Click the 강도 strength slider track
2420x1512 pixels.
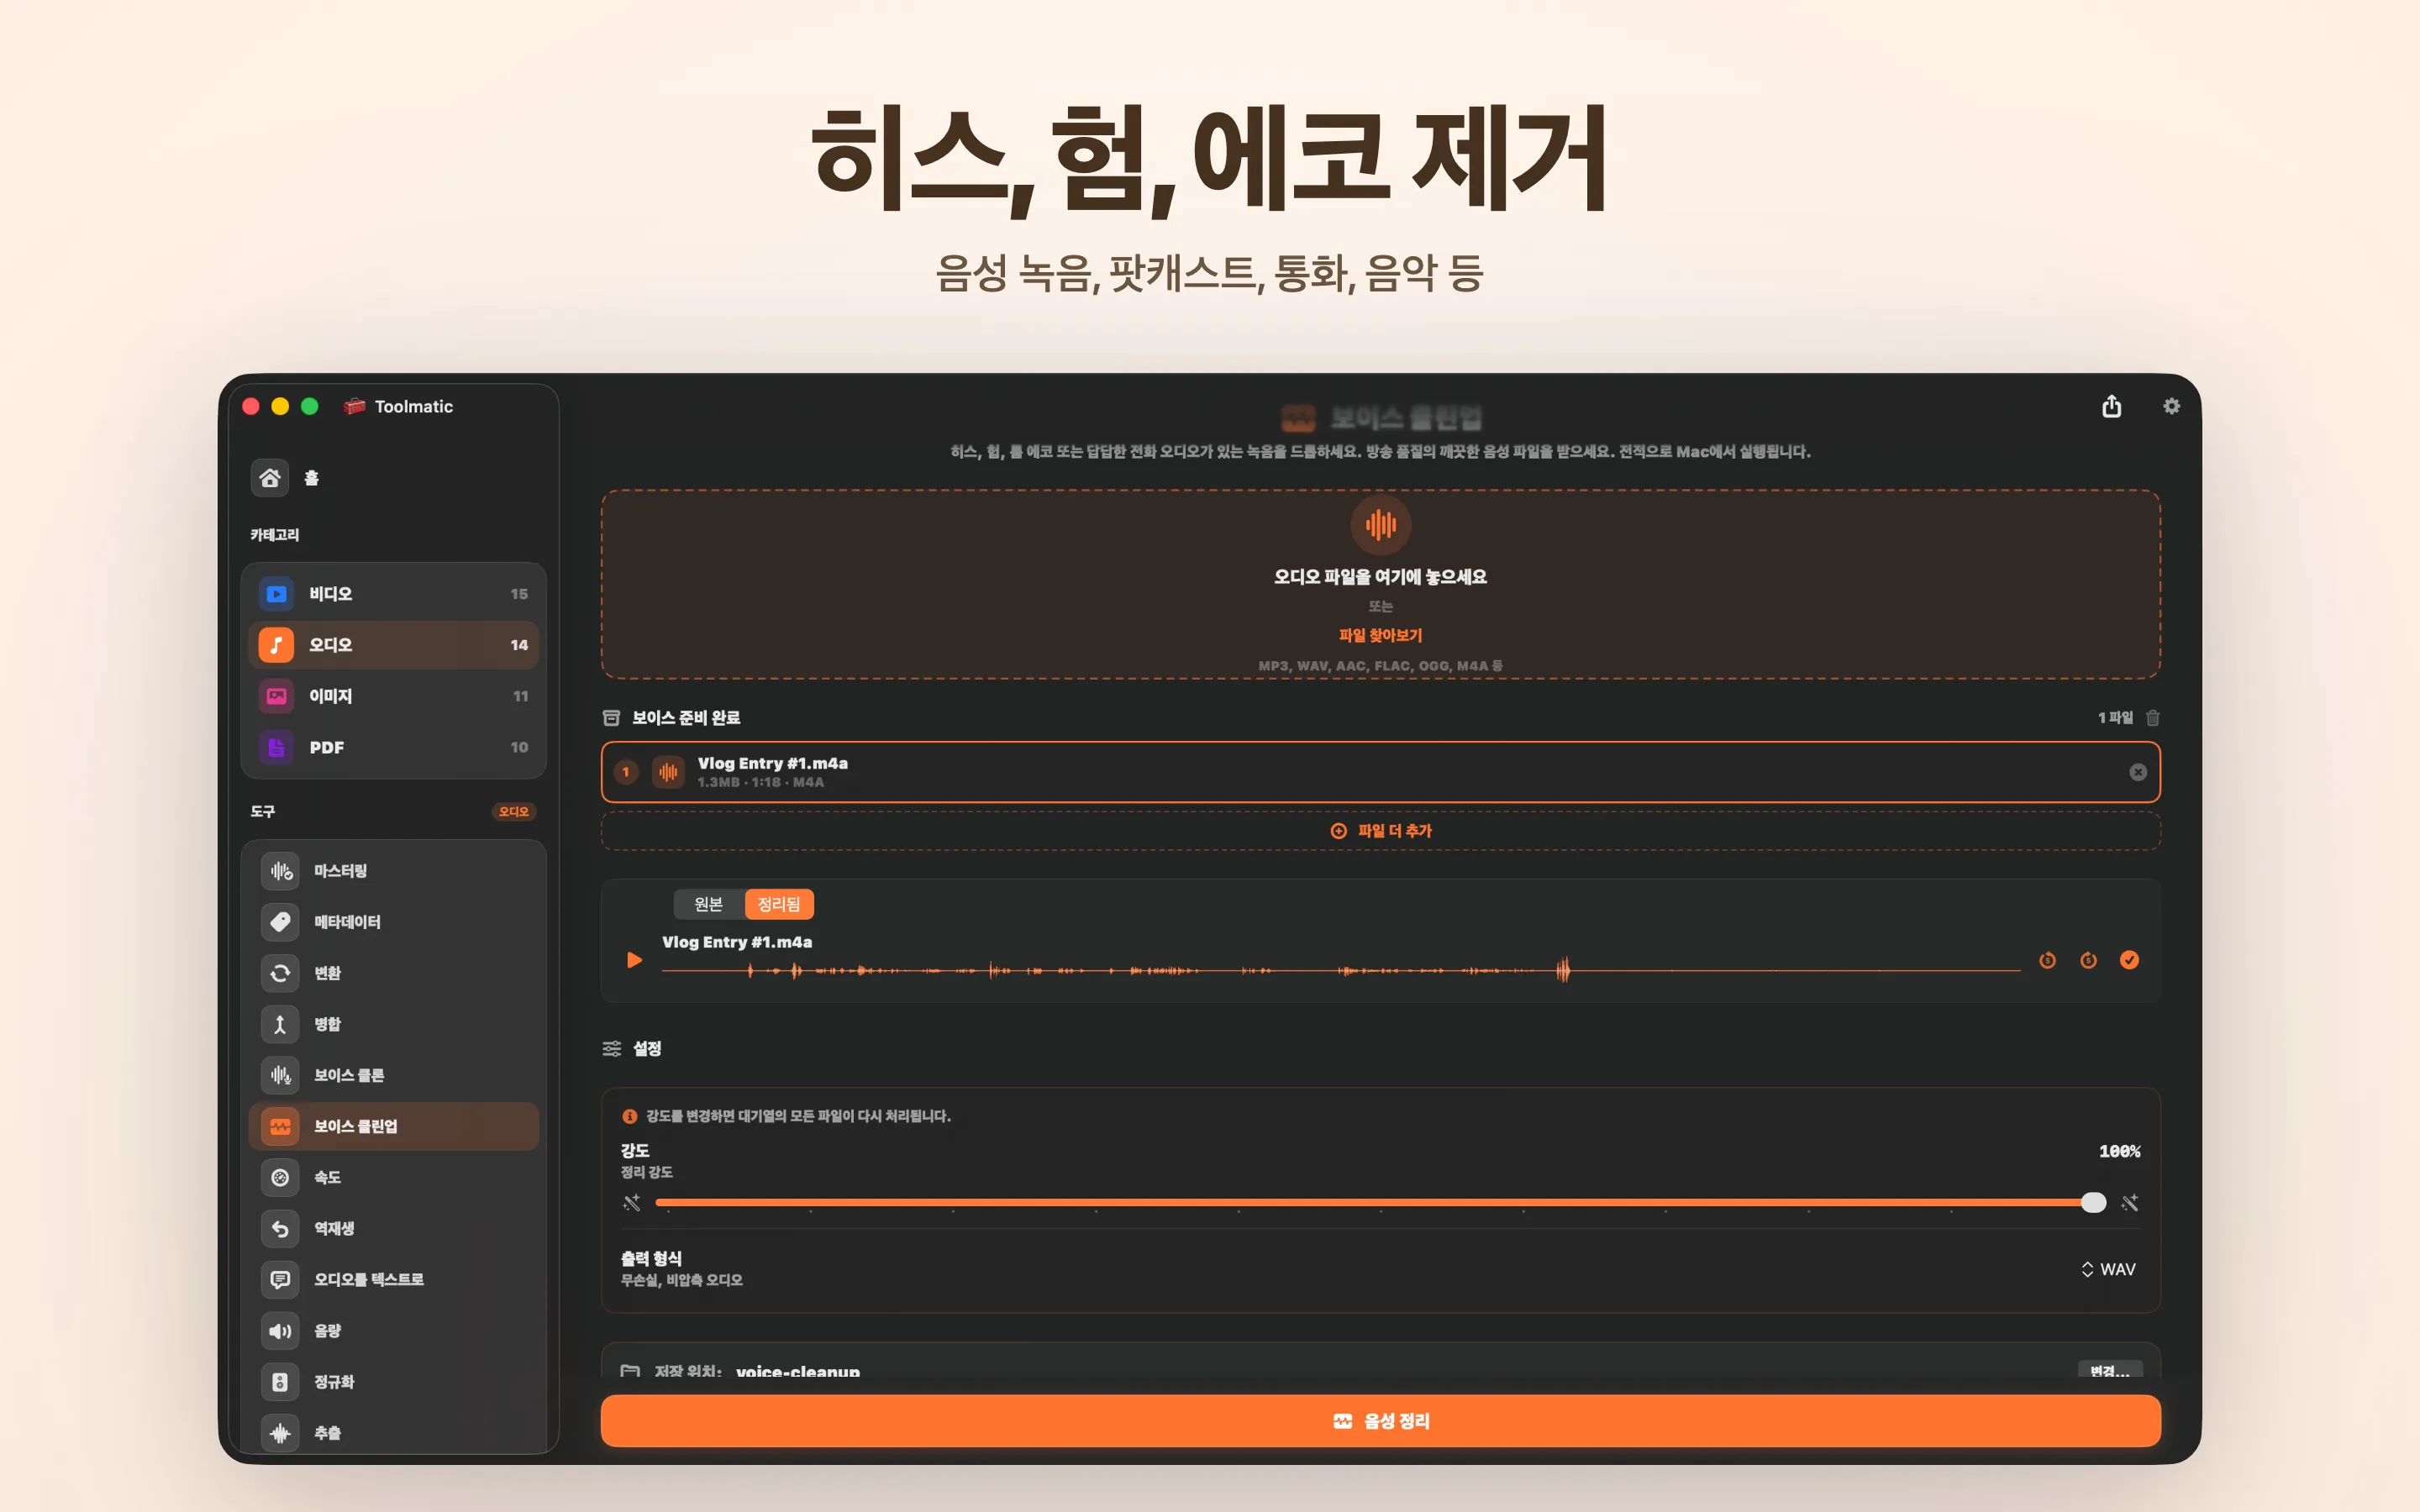(1380, 1202)
